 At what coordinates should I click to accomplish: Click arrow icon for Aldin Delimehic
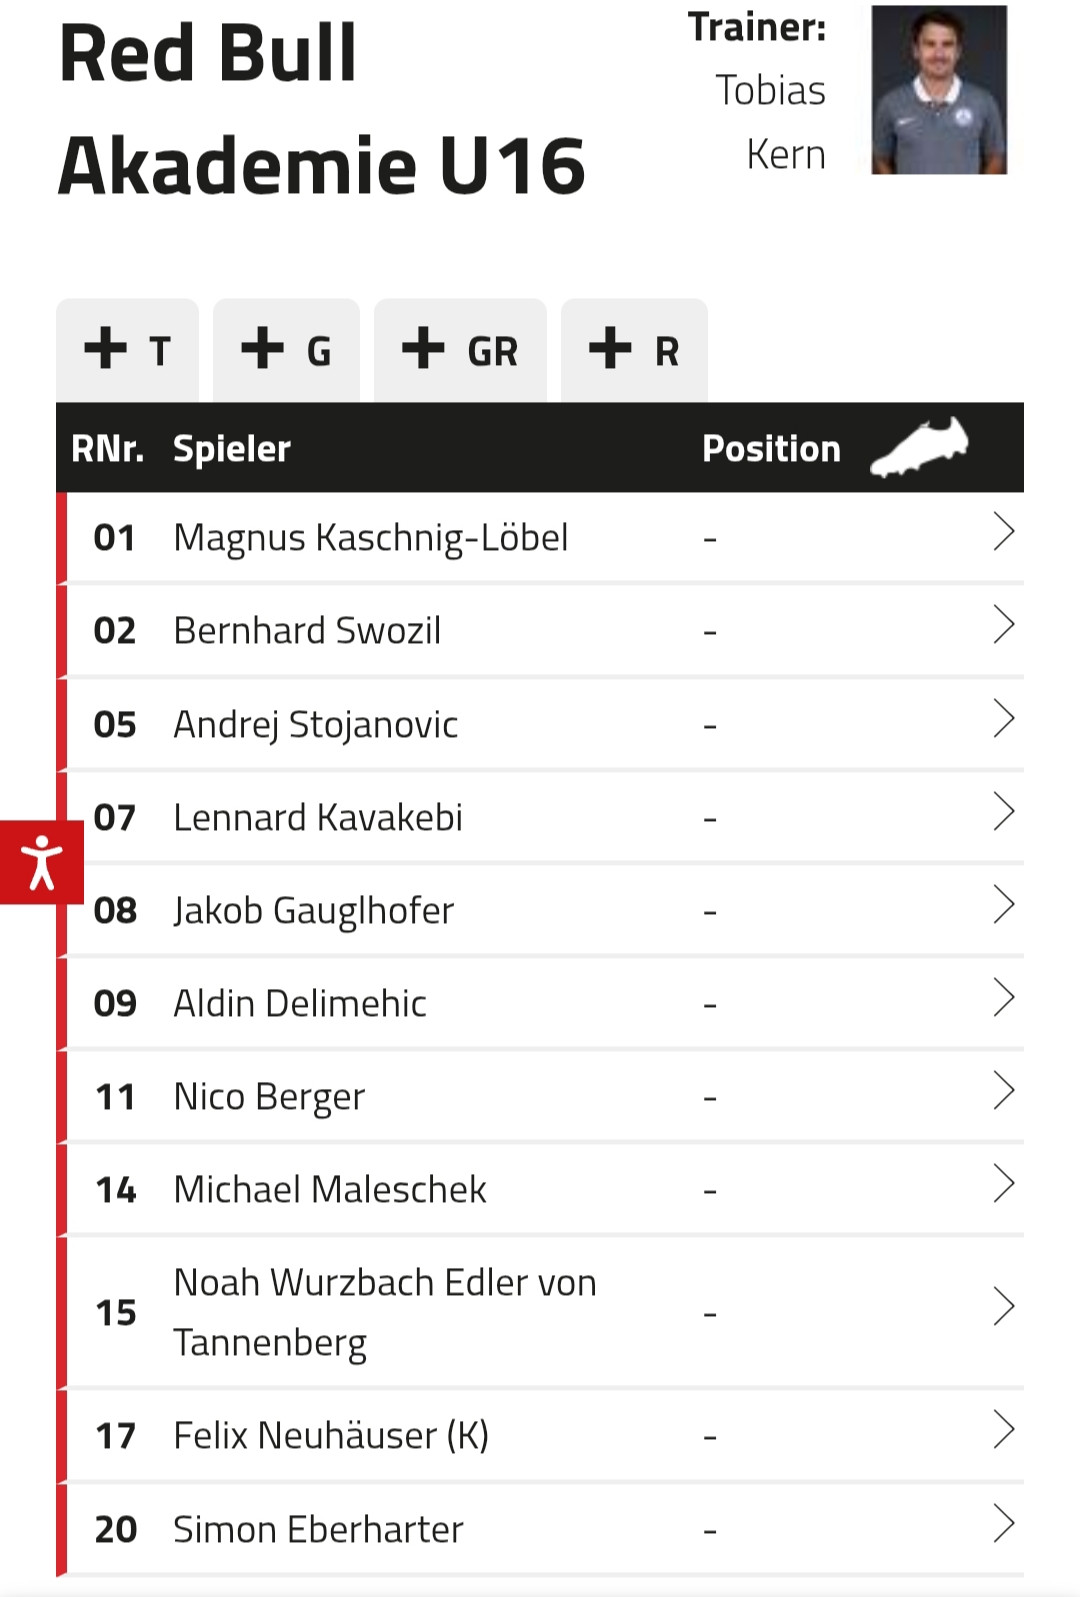[1003, 997]
